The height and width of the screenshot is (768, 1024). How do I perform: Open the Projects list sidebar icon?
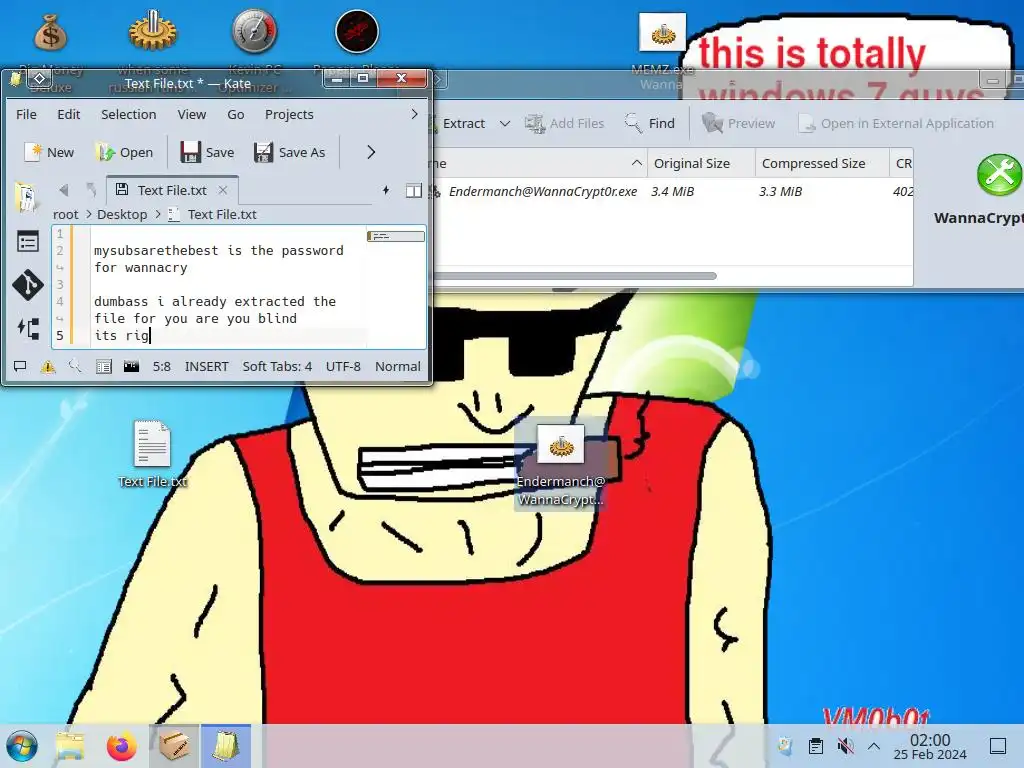pyautogui.click(x=27, y=242)
